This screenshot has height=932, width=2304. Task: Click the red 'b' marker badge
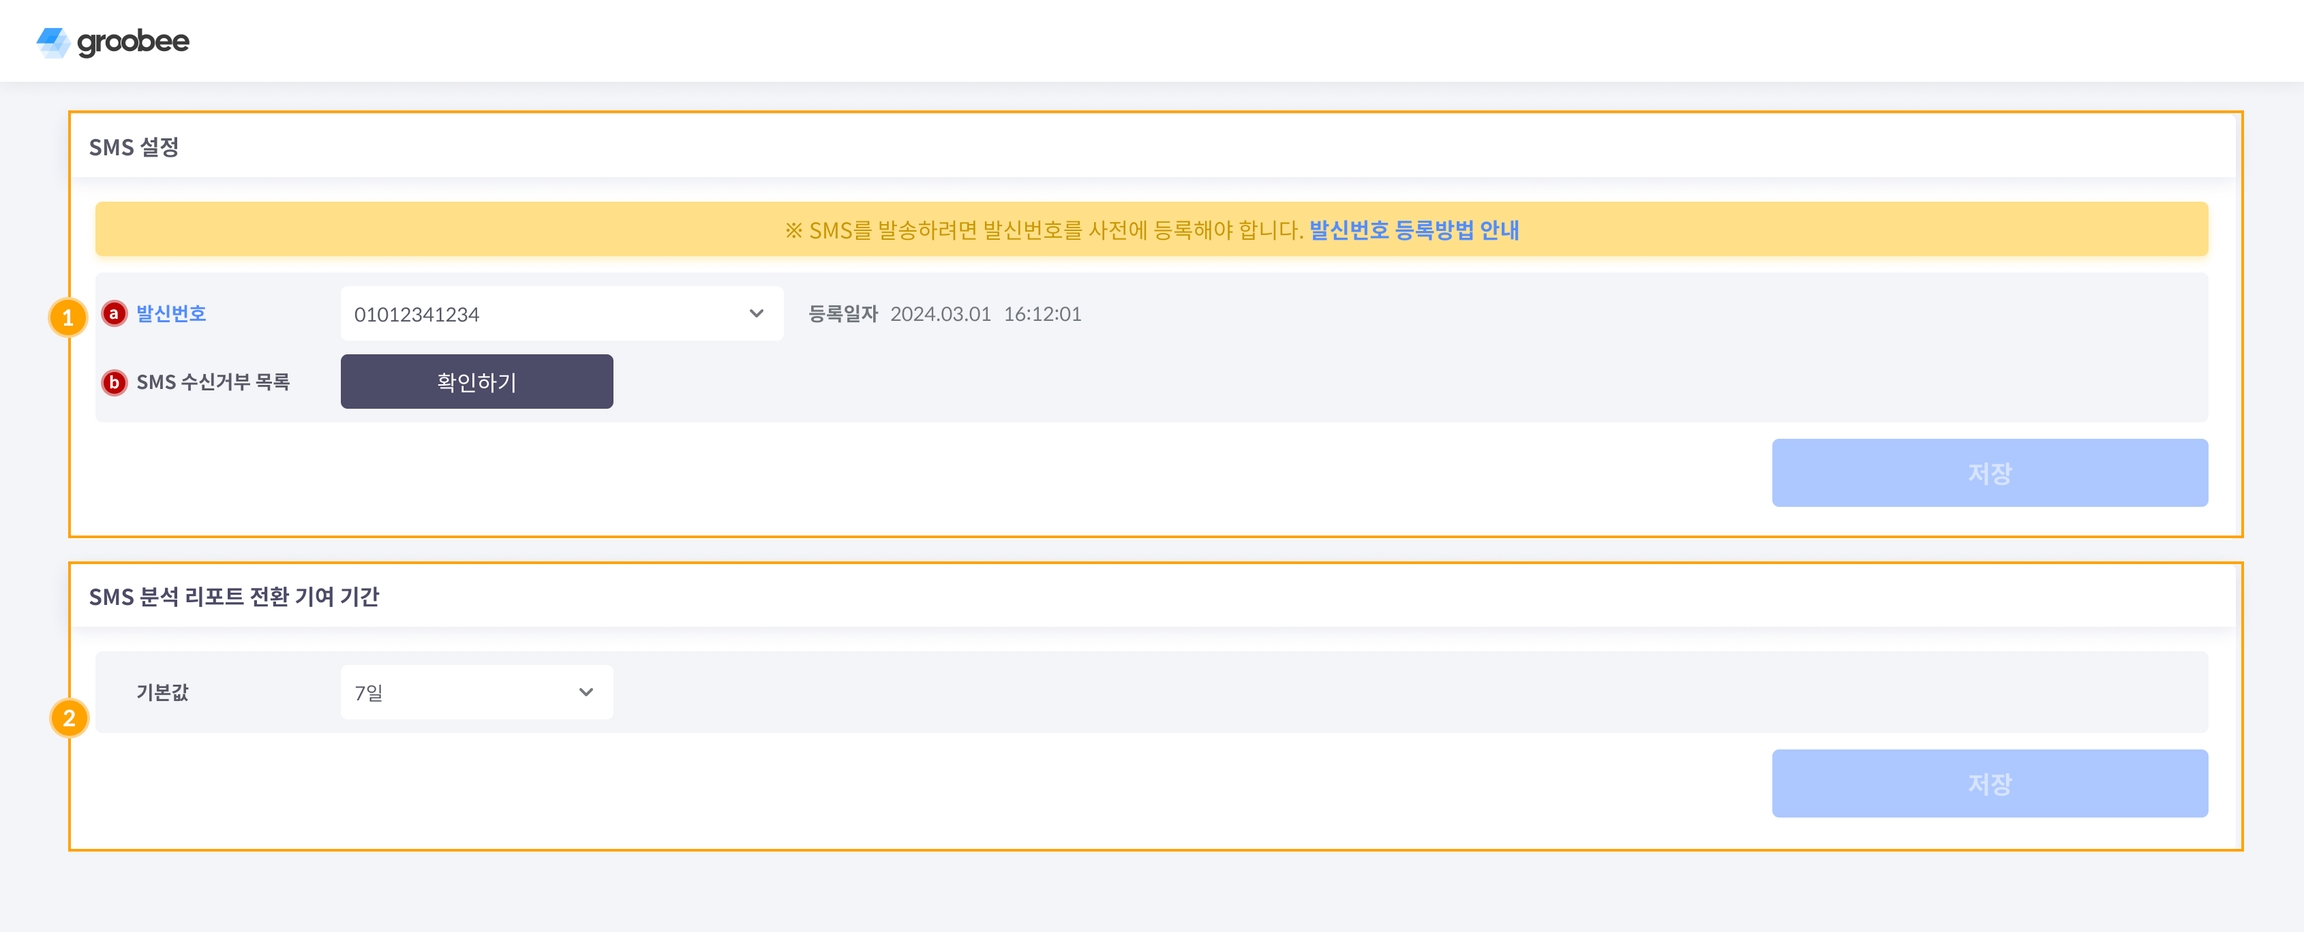coord(114,382)
